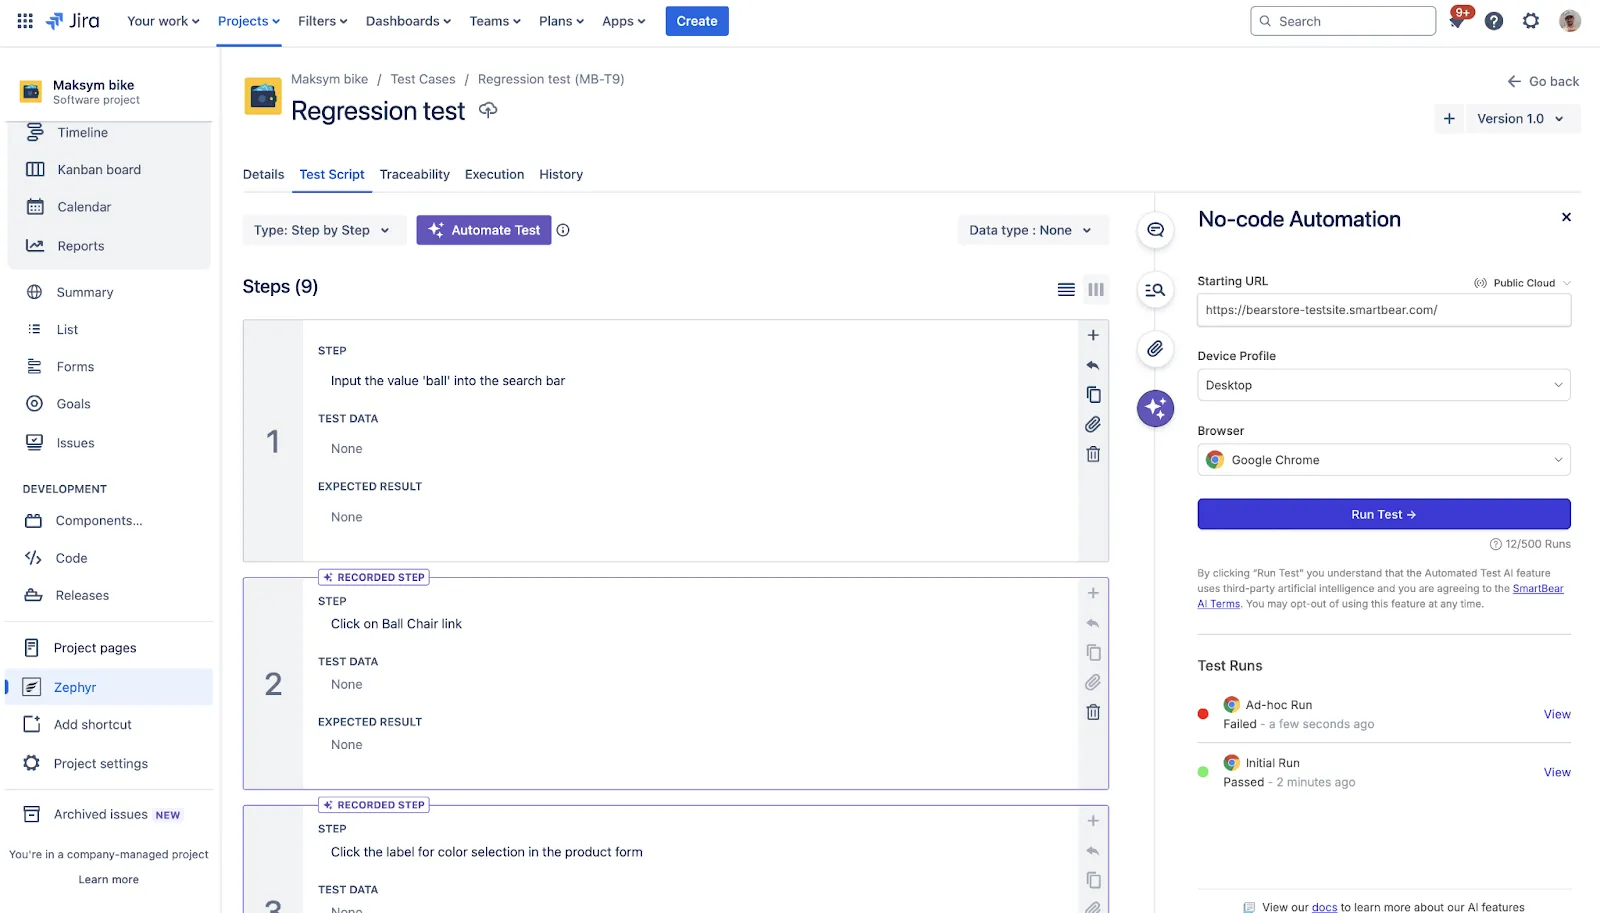This screenshot has height=913, width=1600.
Task: Open the Dashboards menu
Action: [x=403, y=20]
